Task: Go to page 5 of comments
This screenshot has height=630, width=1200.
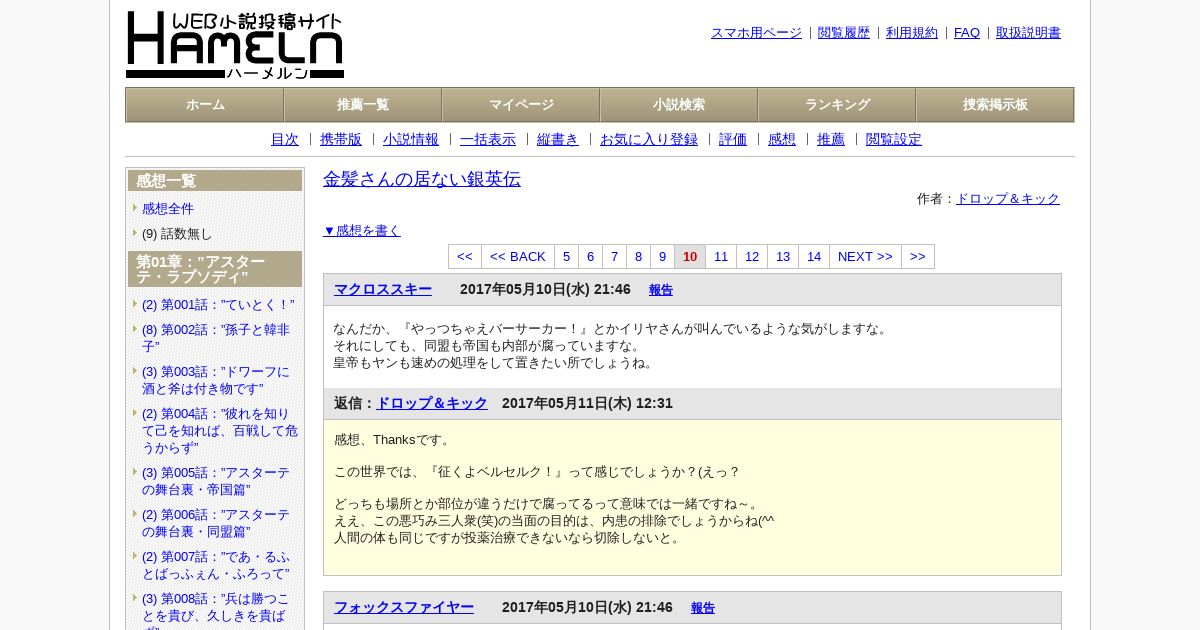Action: coord(567,257)
